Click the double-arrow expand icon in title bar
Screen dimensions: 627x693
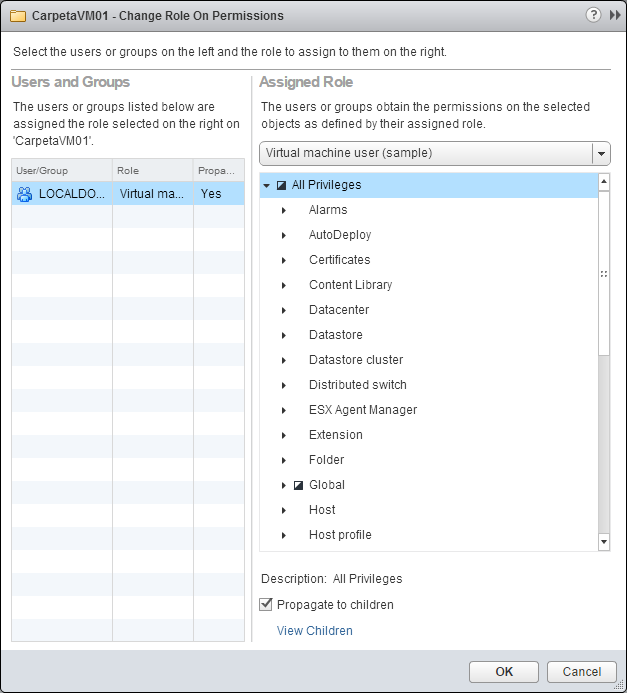pyautogui.click(x=614, y=15)
